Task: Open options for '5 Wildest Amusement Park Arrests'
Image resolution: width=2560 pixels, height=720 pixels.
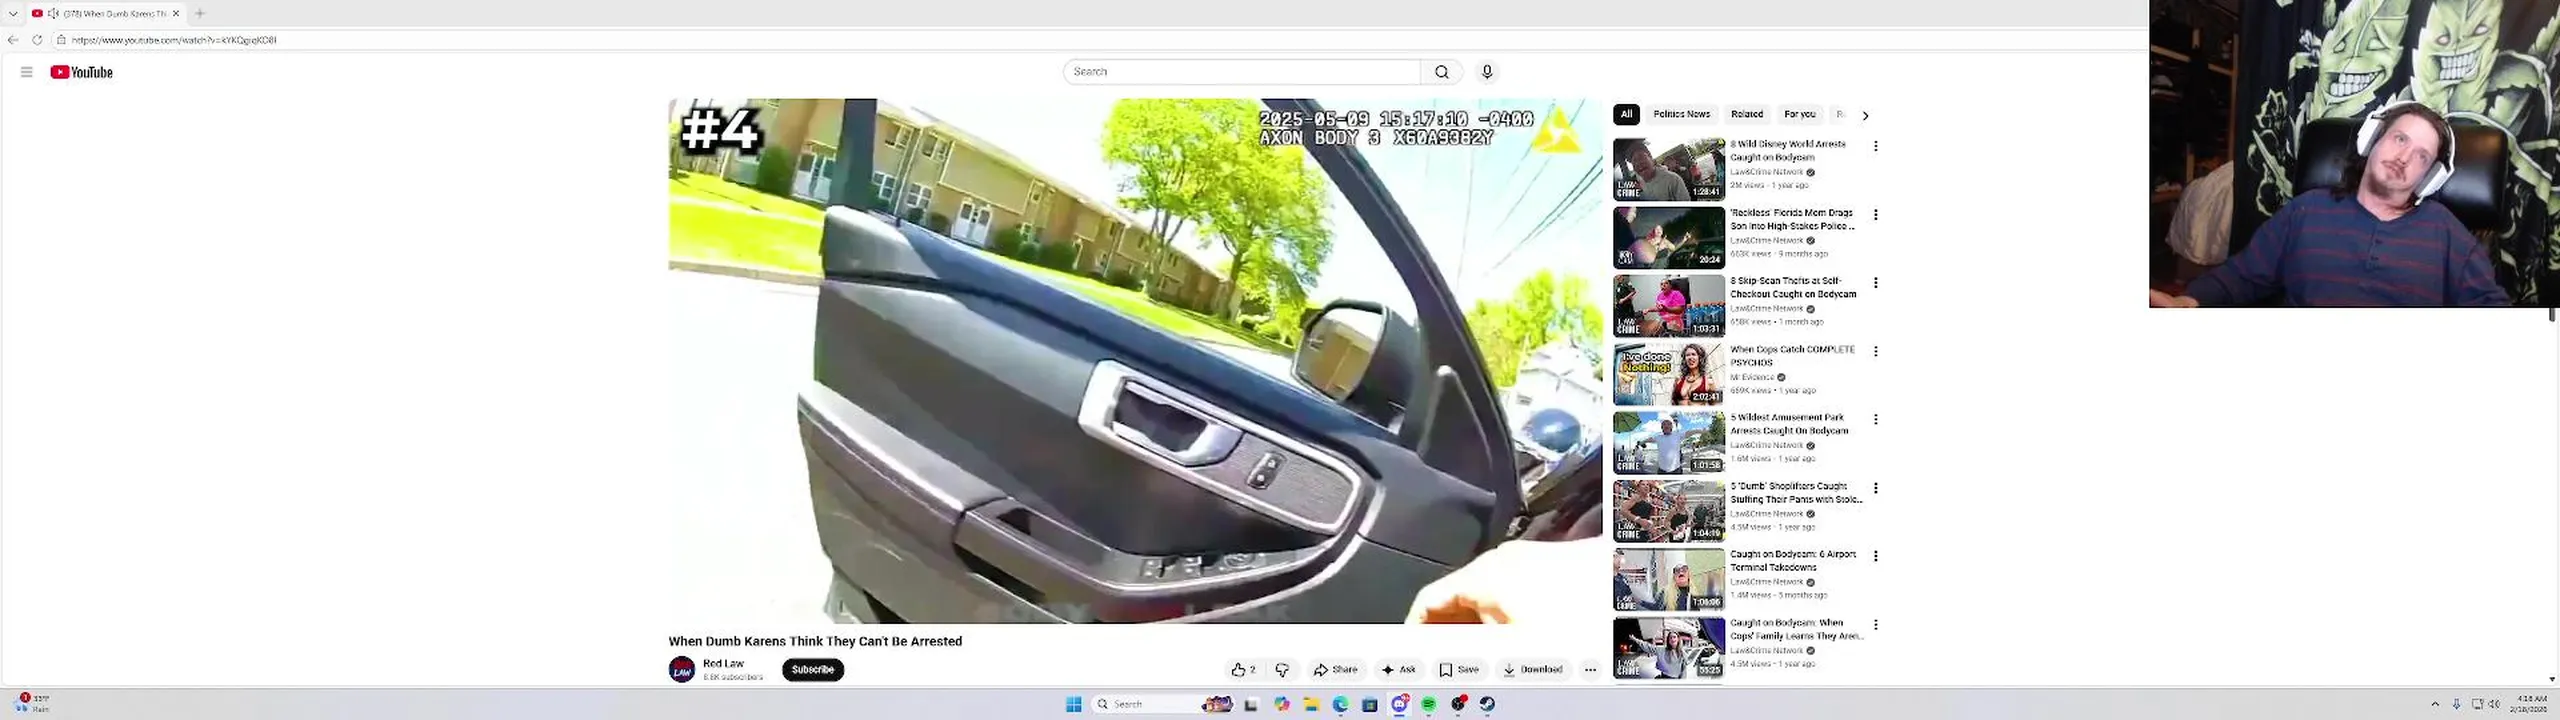Action: (1876, 420)
